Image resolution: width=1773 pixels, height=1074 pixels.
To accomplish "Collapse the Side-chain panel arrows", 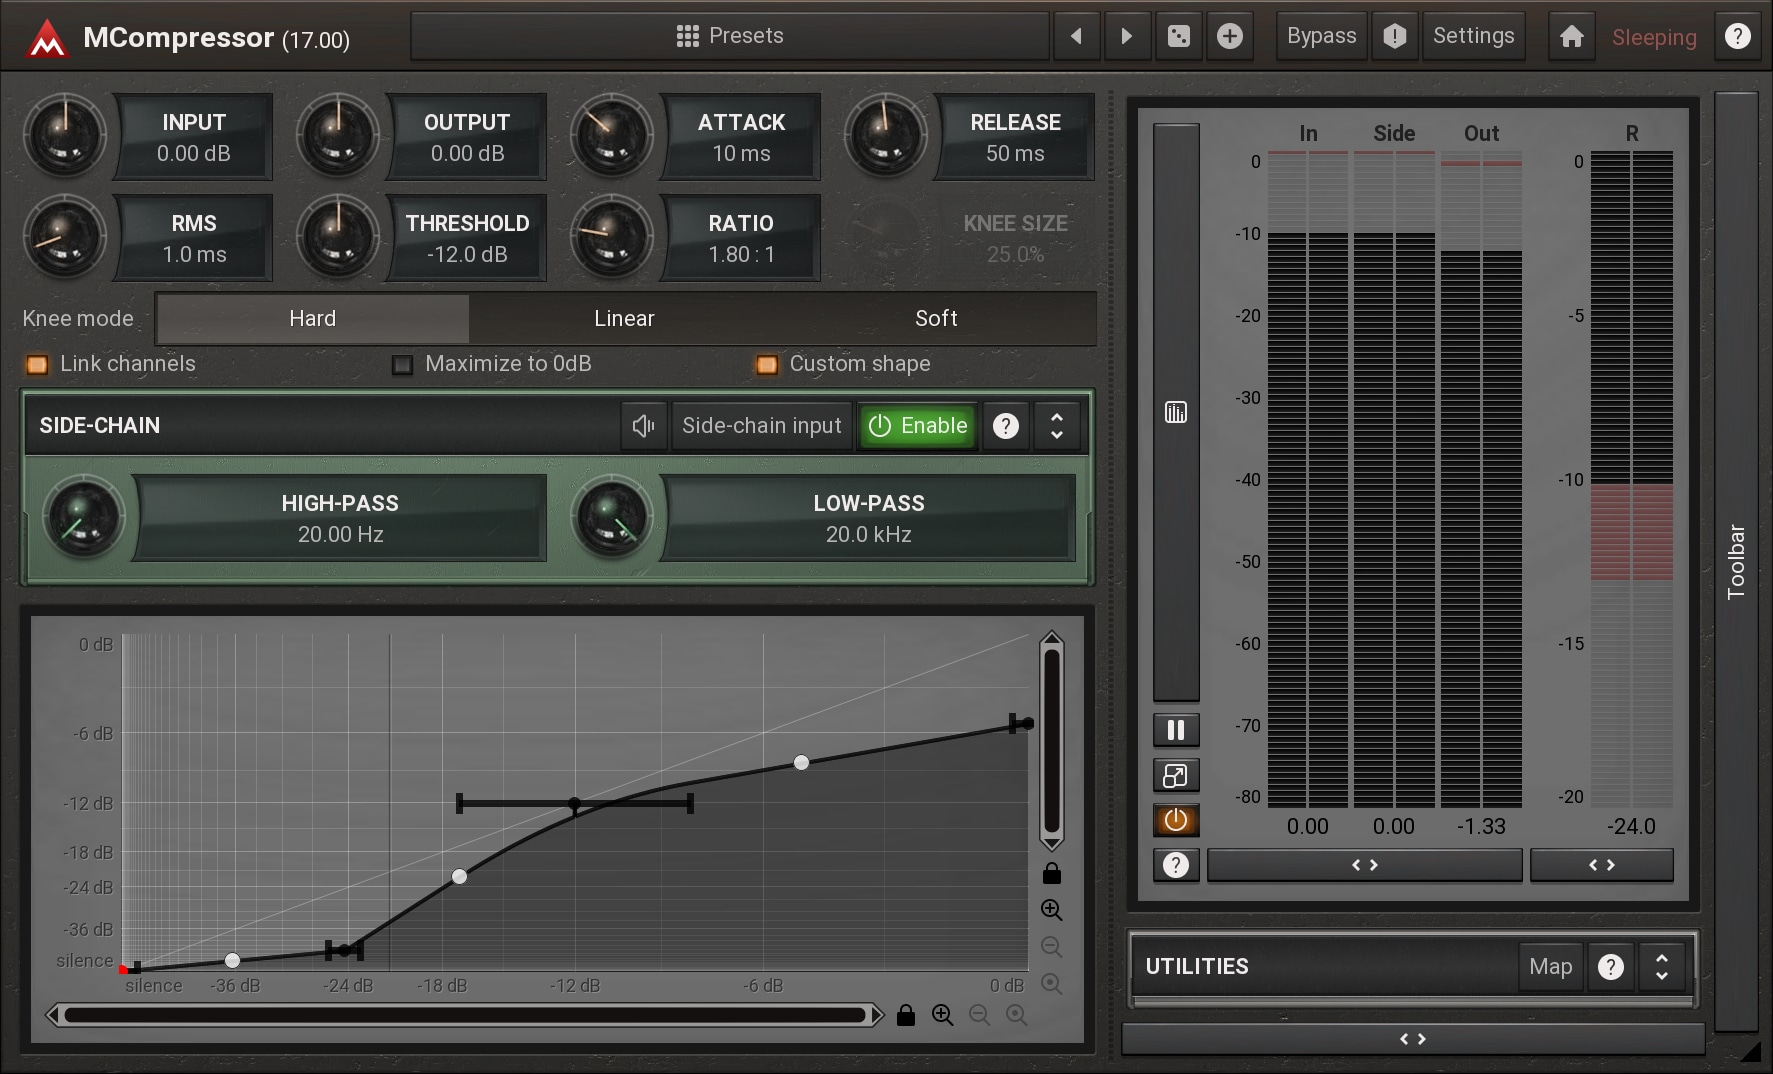I will [1056, 426].
